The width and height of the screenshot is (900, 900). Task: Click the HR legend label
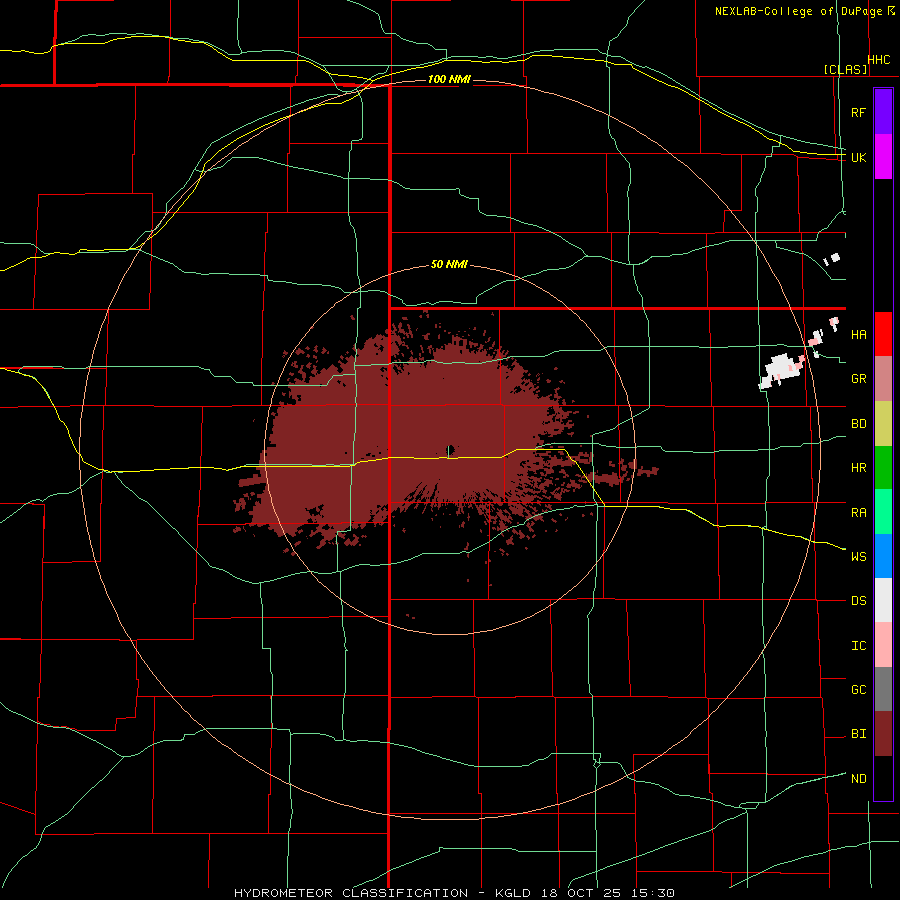point(858,468)
